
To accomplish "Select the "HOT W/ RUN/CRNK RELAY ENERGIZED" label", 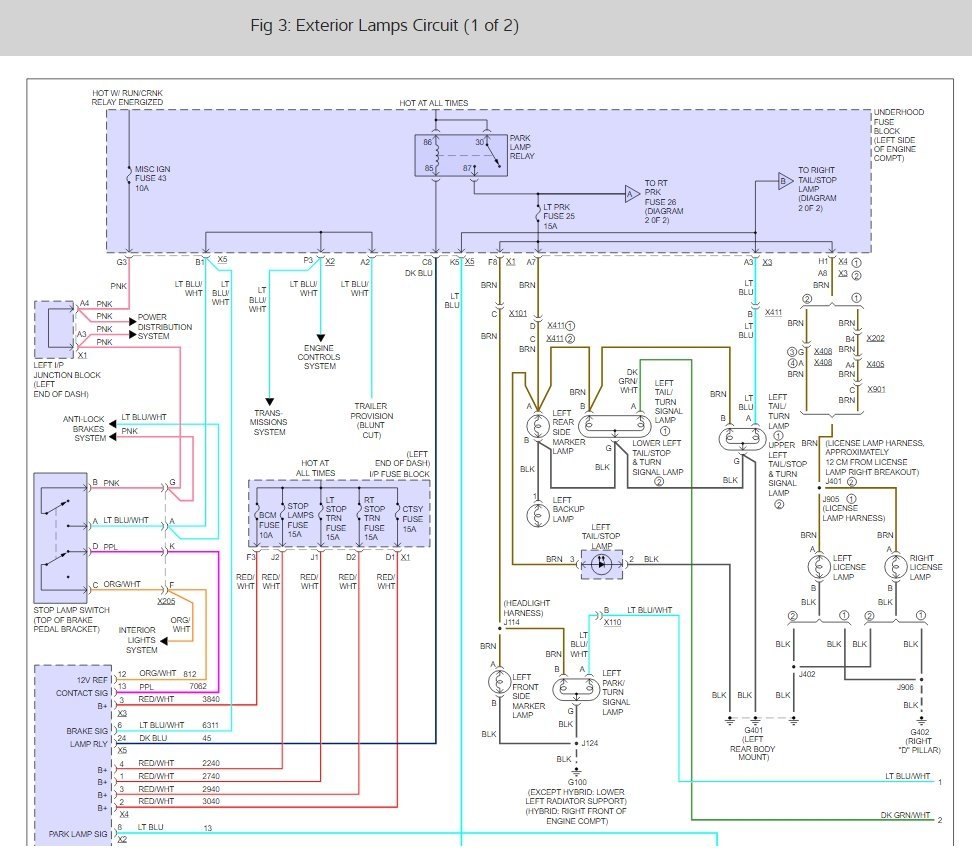I will click(128, 97).
